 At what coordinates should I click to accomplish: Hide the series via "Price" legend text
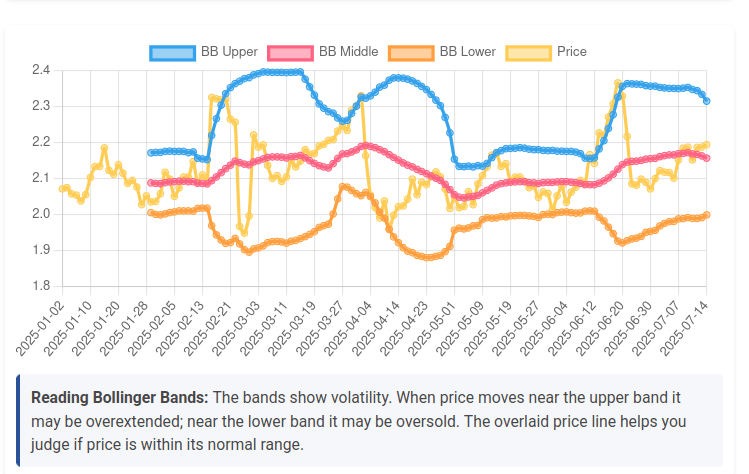[x=572, y=51]
